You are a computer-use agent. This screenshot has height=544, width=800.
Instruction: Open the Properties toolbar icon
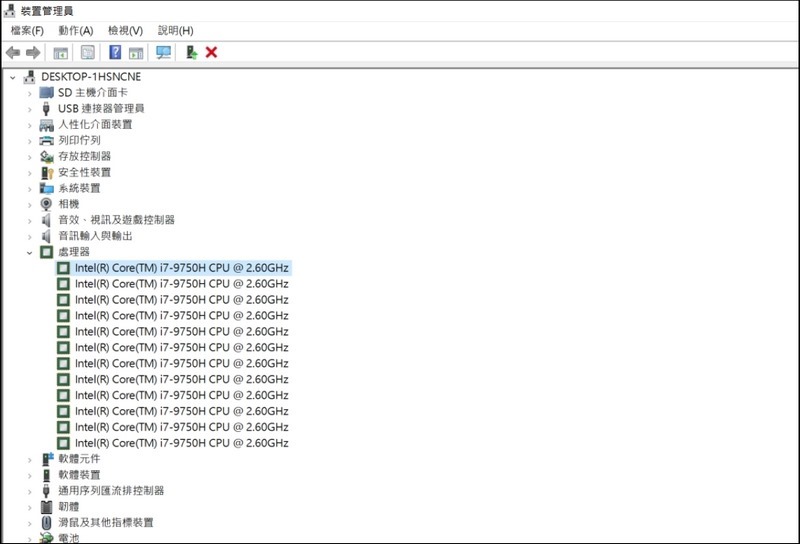coord(88,52)
